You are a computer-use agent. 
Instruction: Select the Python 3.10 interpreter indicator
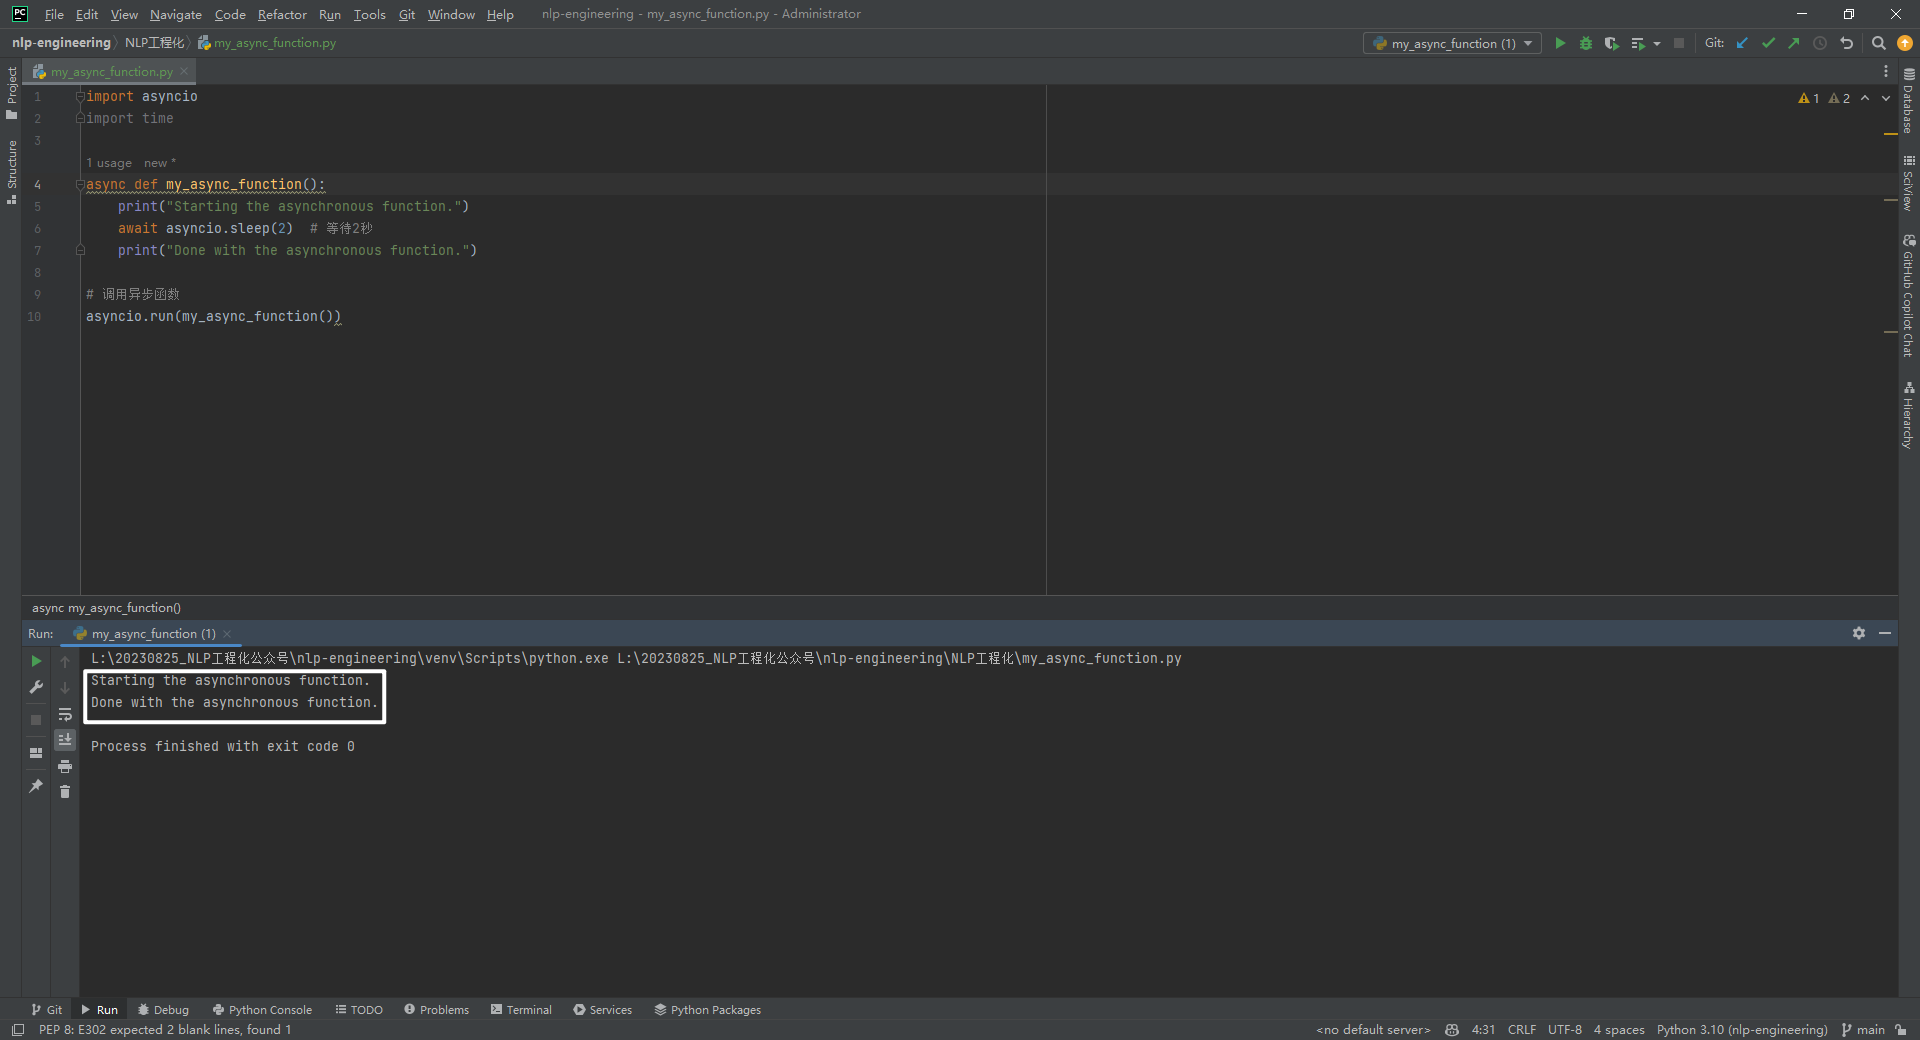[x=1741, y=1029]
